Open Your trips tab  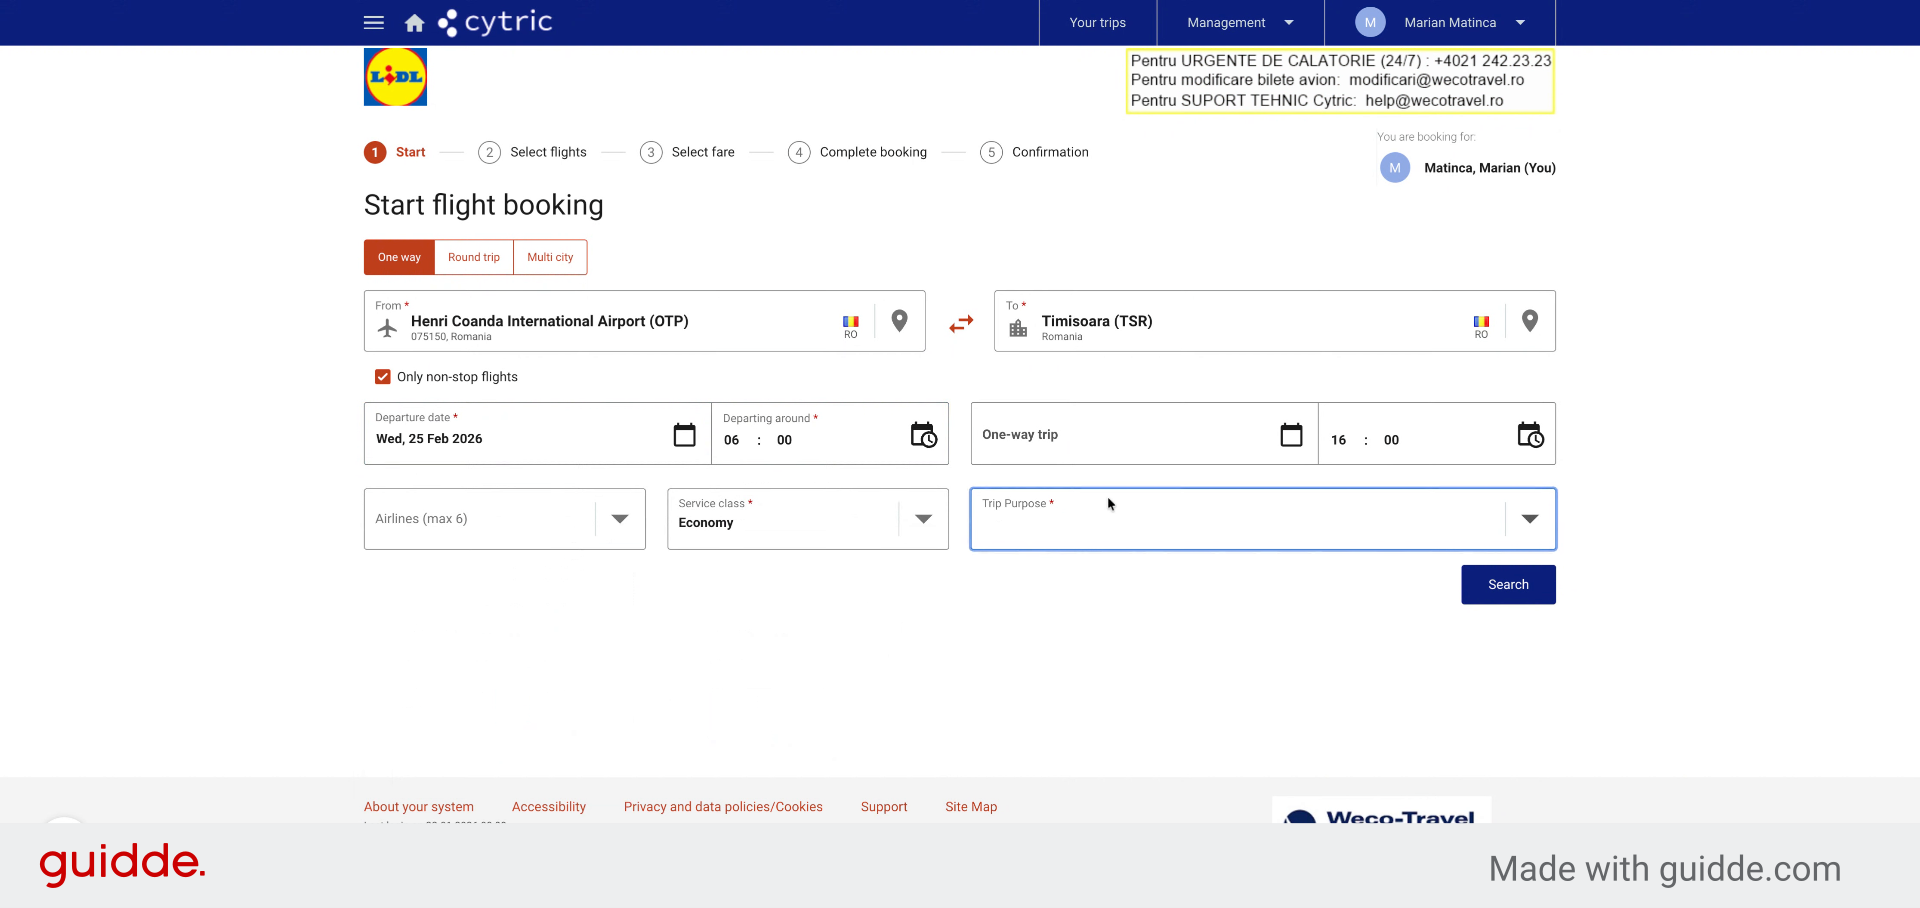pos(1098,22)
